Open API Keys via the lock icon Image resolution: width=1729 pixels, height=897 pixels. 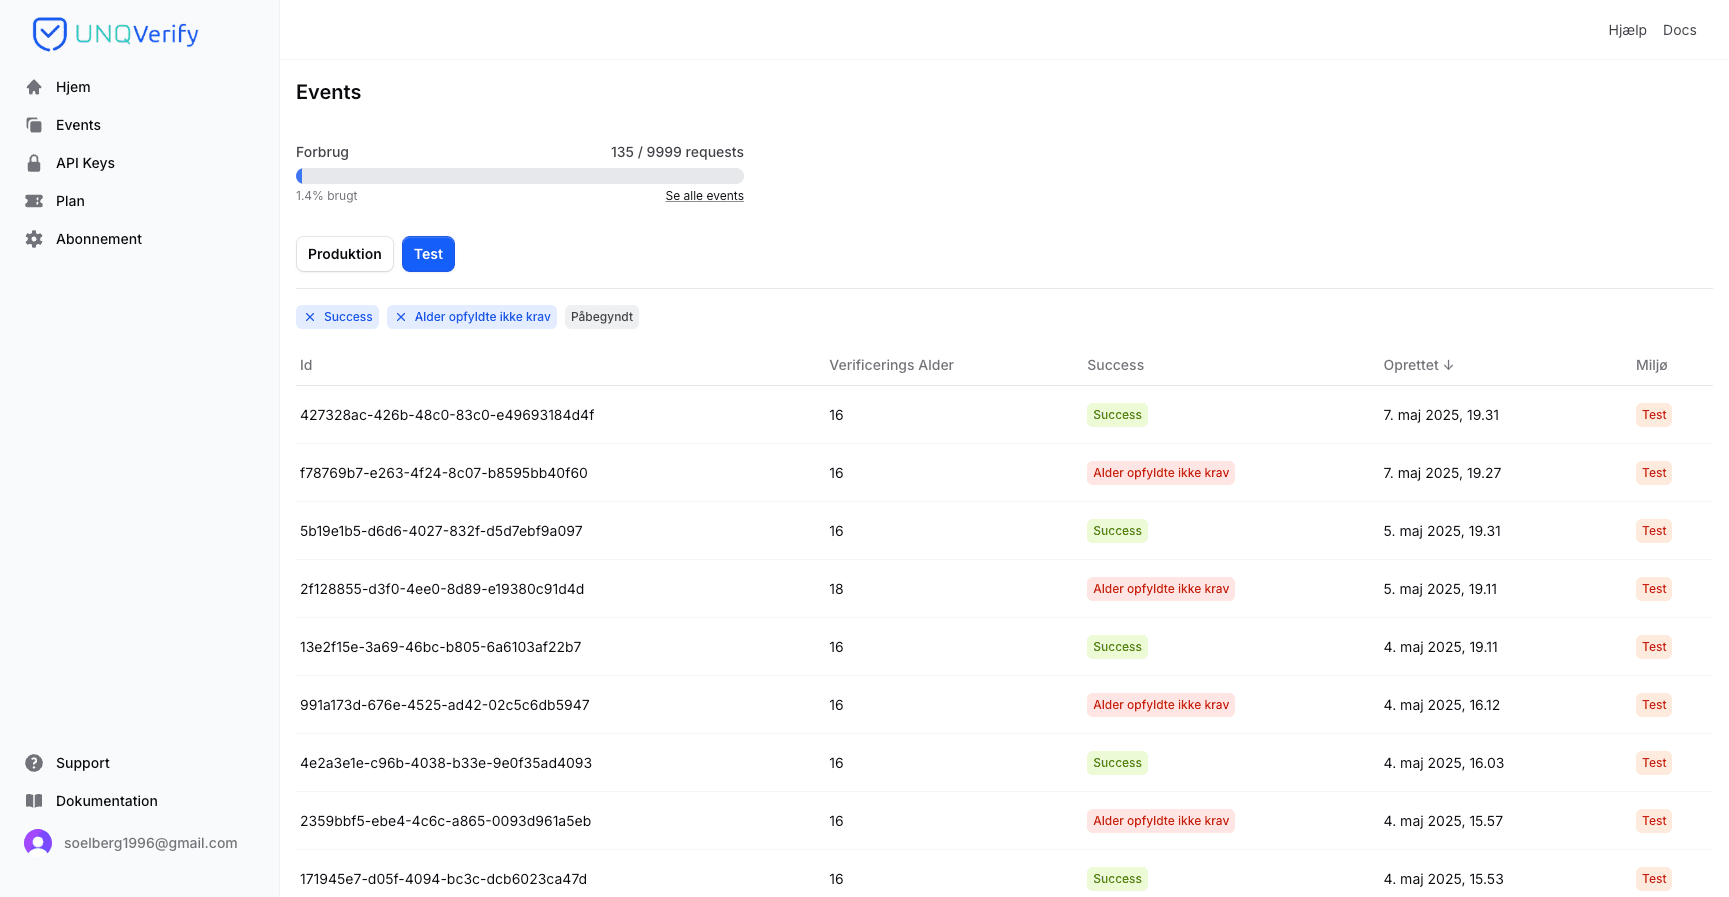pos(34,163)
